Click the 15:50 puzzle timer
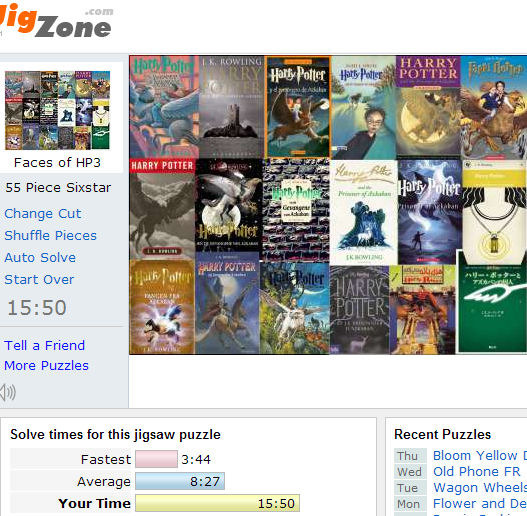Image resolution: width=527 pixels, height=516 pixels. coord(37,308)
